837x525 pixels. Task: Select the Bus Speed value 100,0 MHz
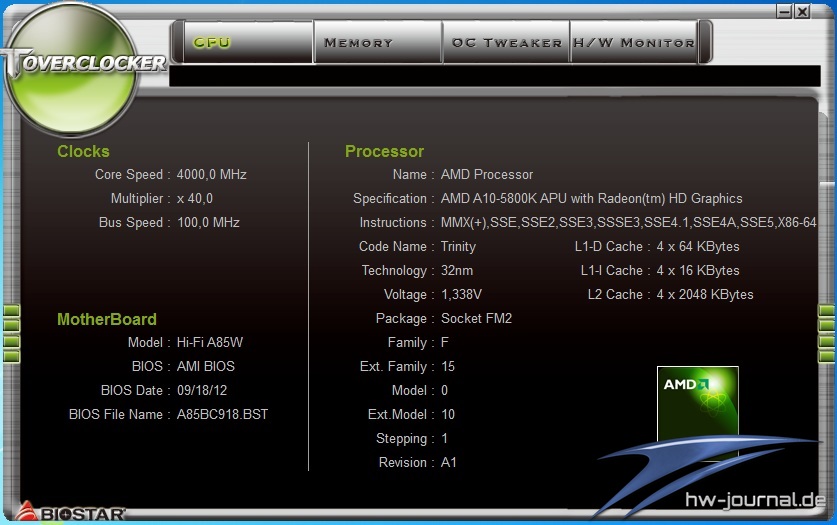(208, 222)
